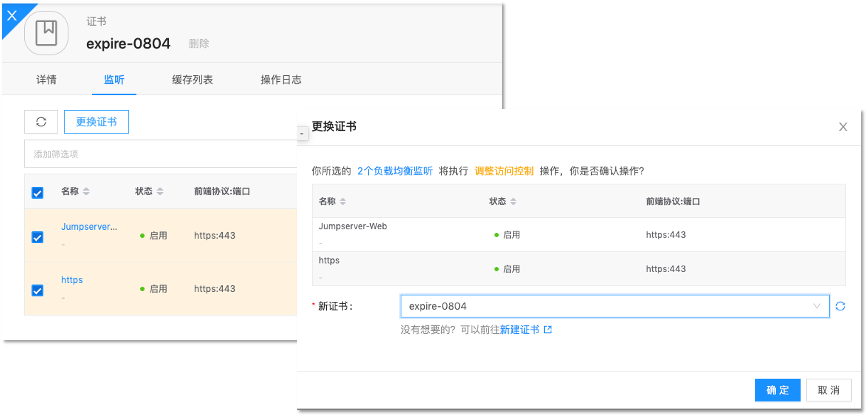Screen dimensions: 868x417
Task: Sort listener table by 状态 column
Action: click(160, 191)
